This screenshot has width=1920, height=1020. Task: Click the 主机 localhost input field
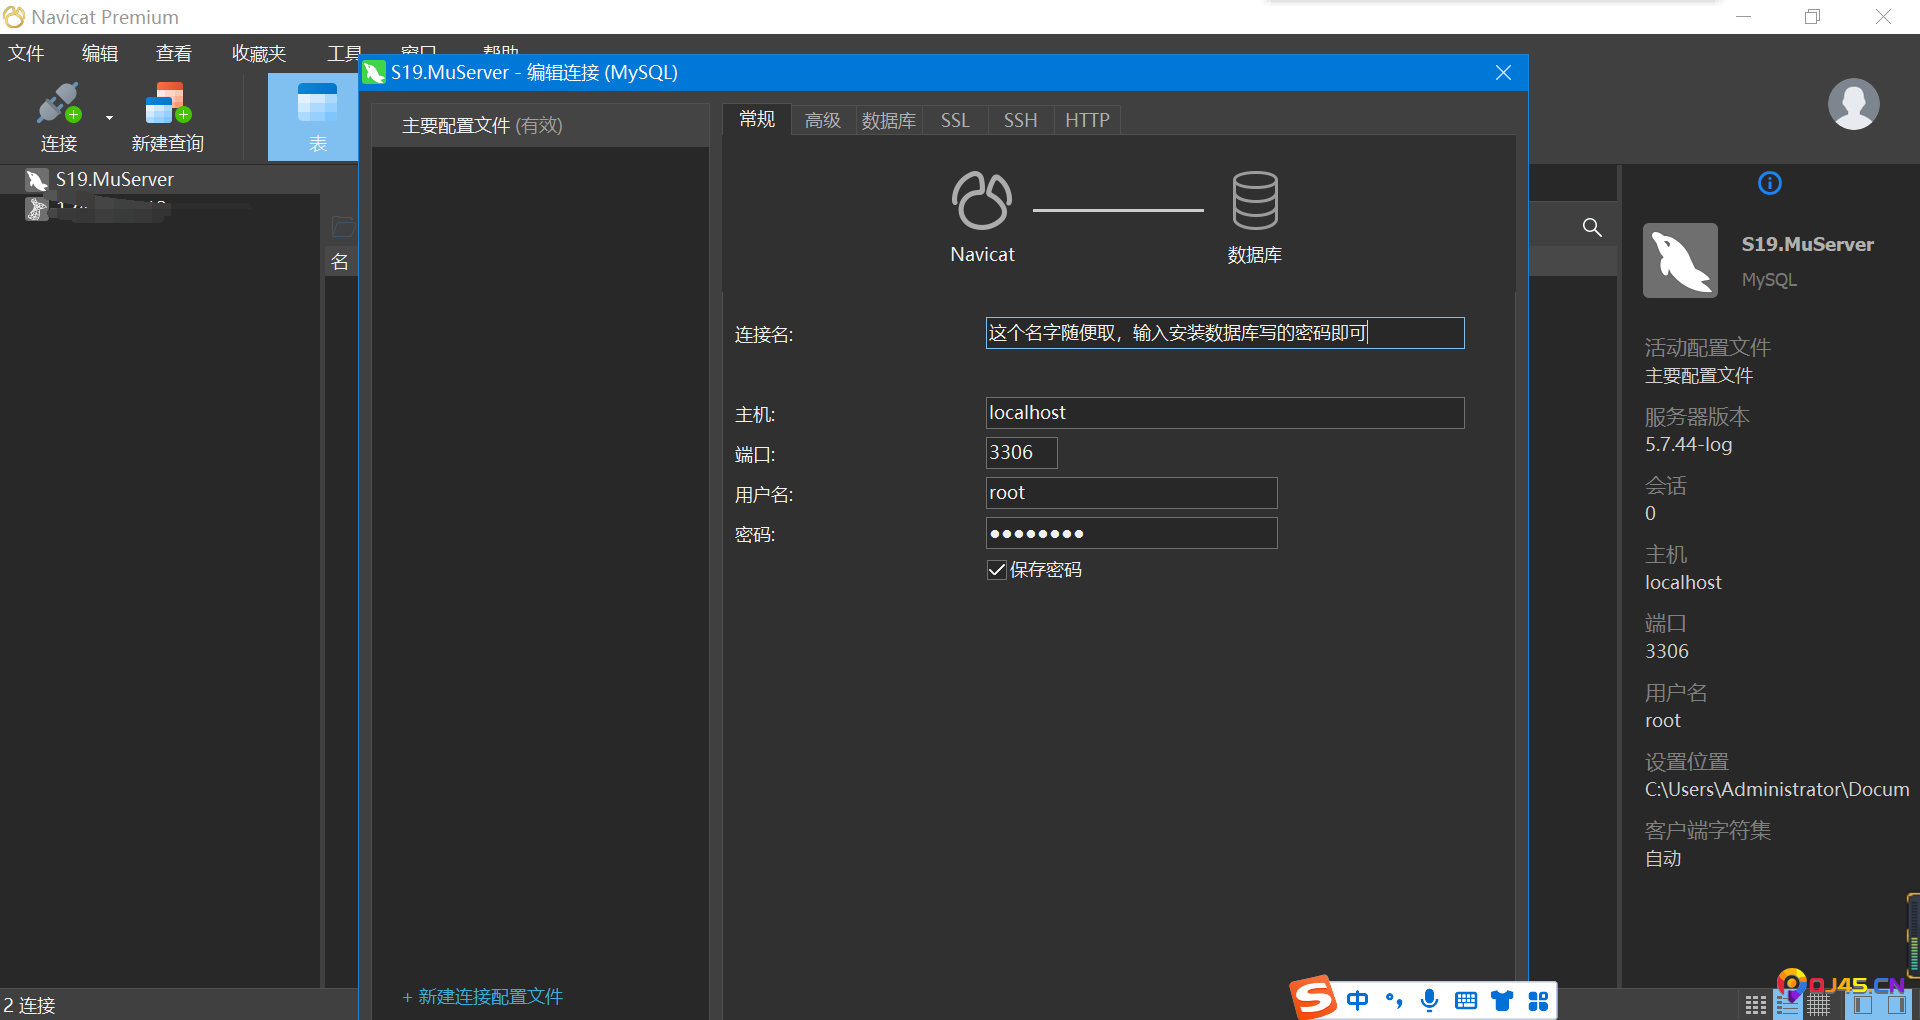pyautogui.click(x=1225, y=413)
